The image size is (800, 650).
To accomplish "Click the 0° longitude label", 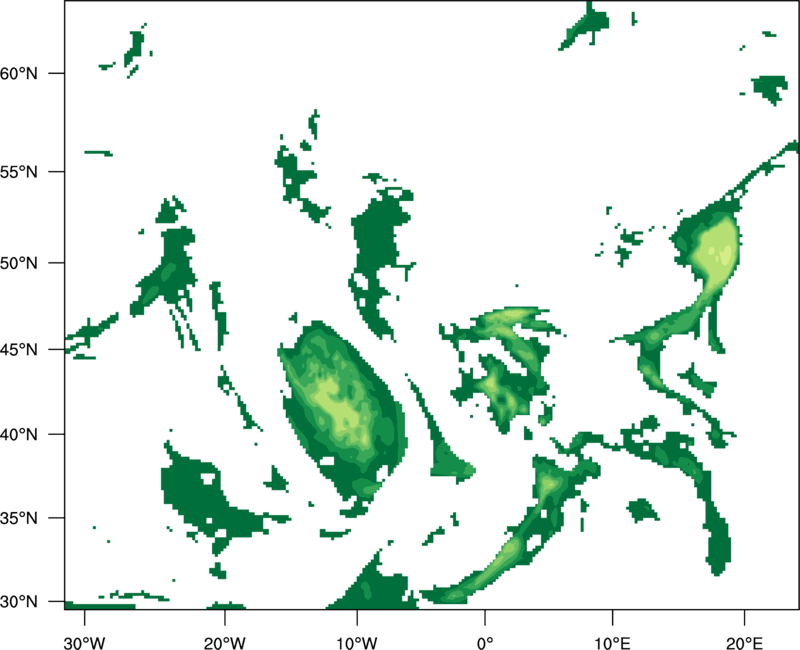I will point(485,643).
